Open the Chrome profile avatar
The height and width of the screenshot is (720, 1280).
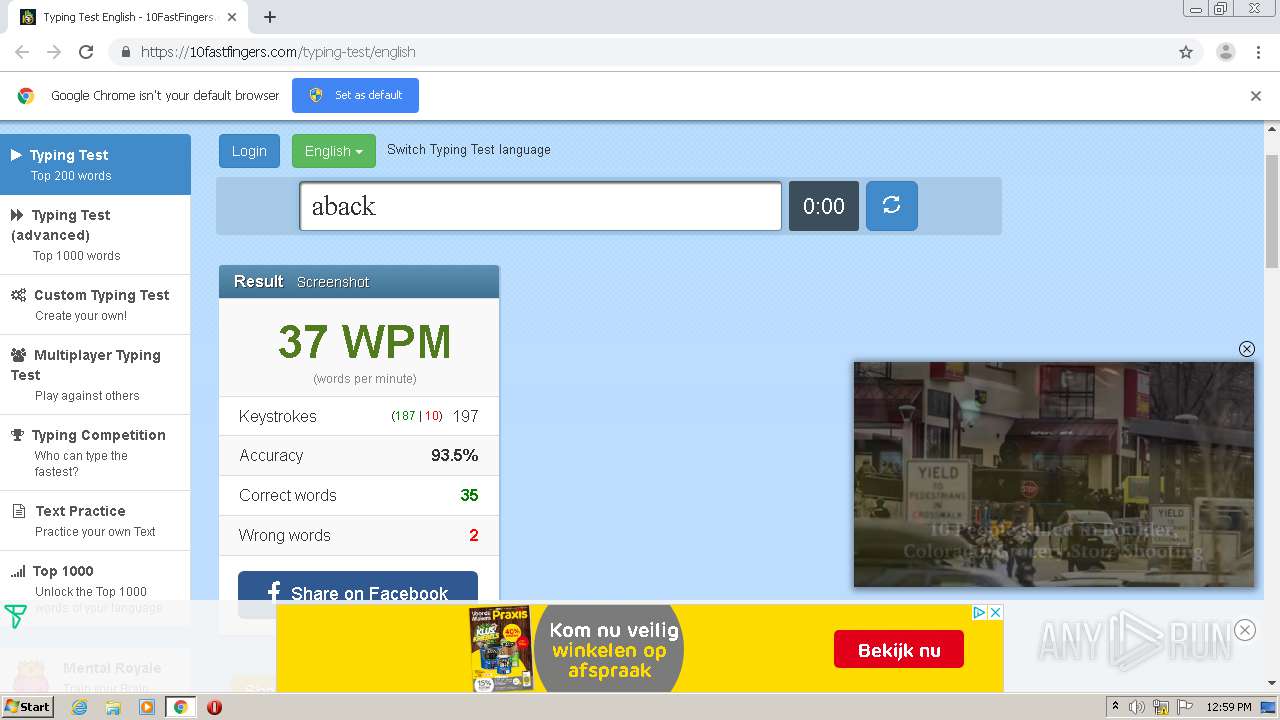tap(1225, 52)
